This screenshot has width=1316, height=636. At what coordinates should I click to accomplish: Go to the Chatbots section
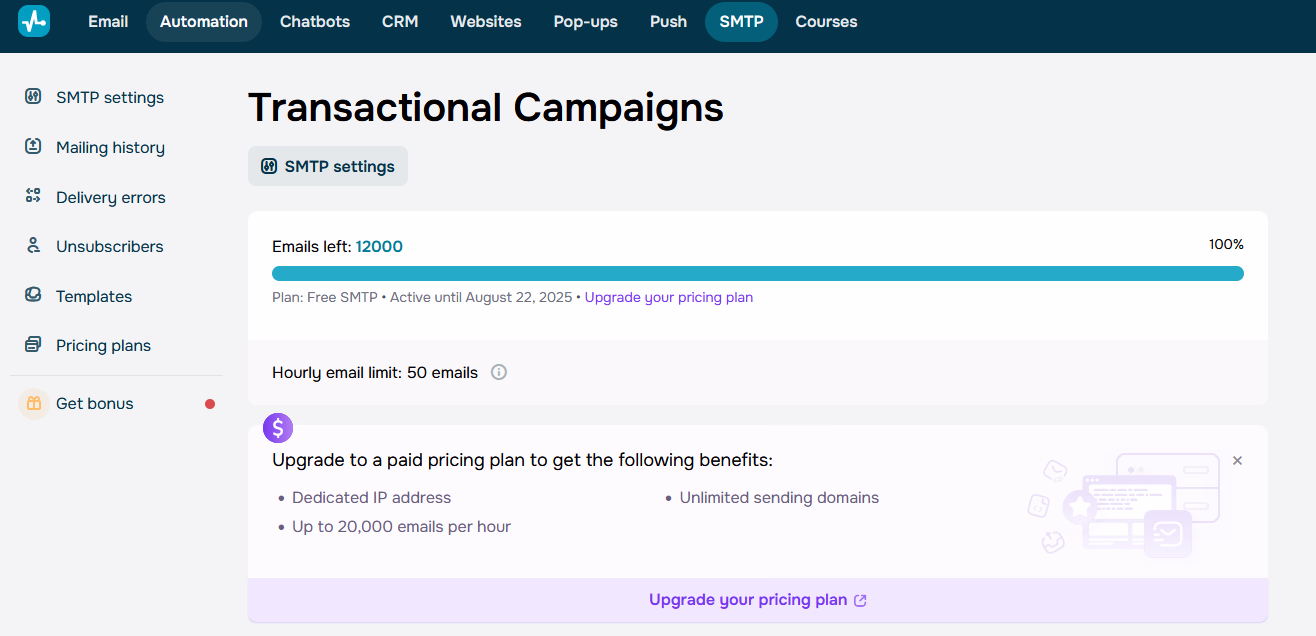(x=315, y=21)
